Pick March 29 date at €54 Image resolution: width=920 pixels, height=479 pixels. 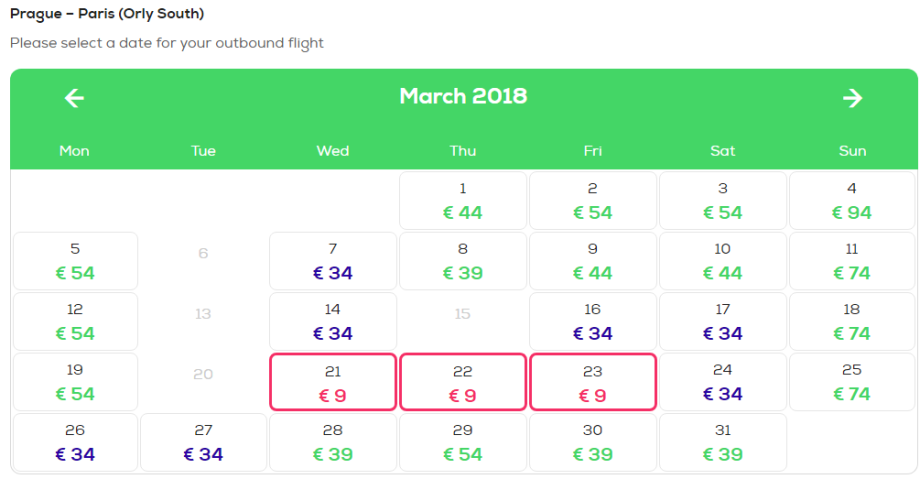click(x=463, y=442)
